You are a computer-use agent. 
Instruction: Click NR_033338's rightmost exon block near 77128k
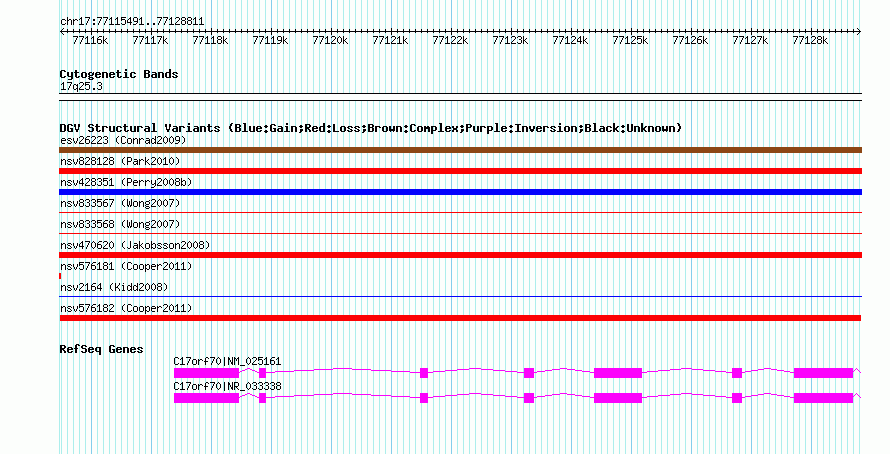click(x=823, y=398)
